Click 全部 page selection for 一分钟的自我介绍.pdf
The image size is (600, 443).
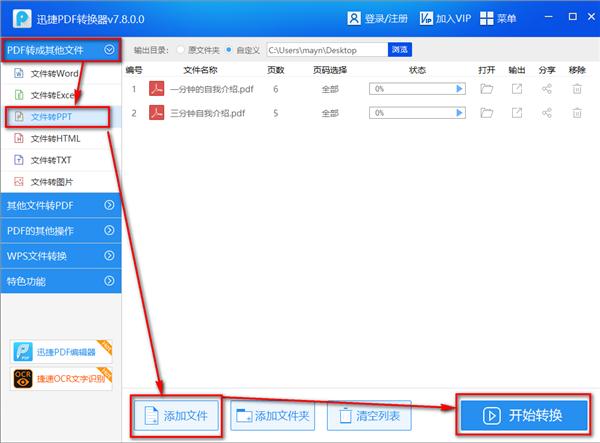click(330, 89)
